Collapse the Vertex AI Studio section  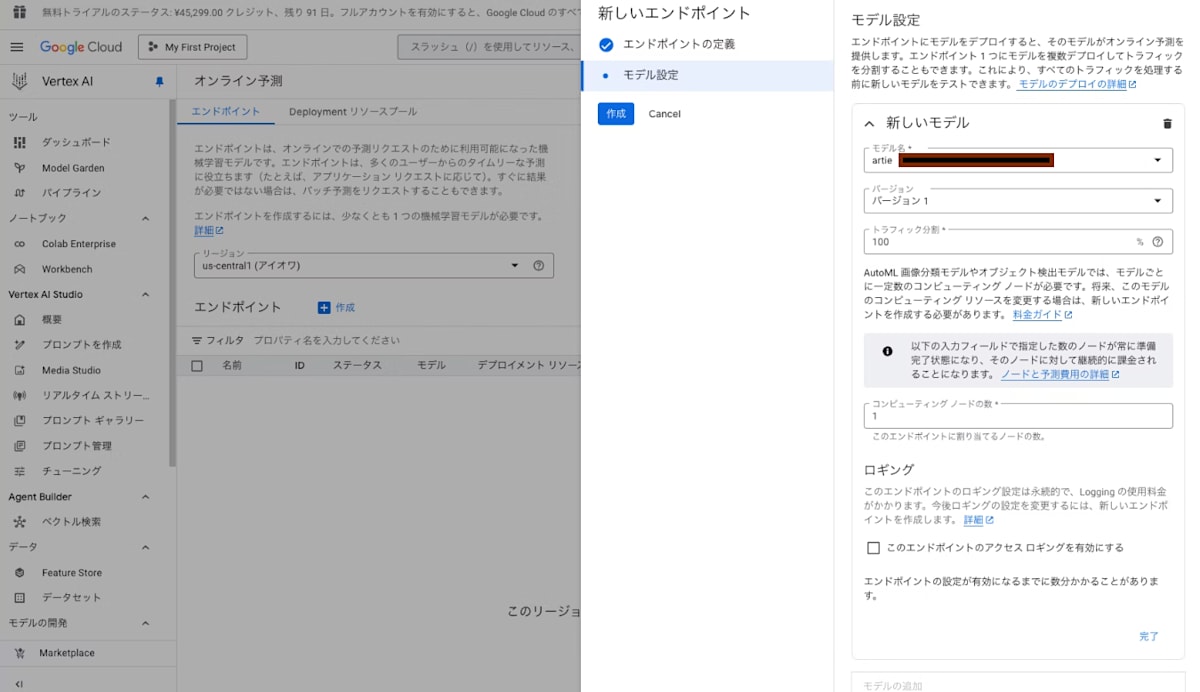click(145, 294)
